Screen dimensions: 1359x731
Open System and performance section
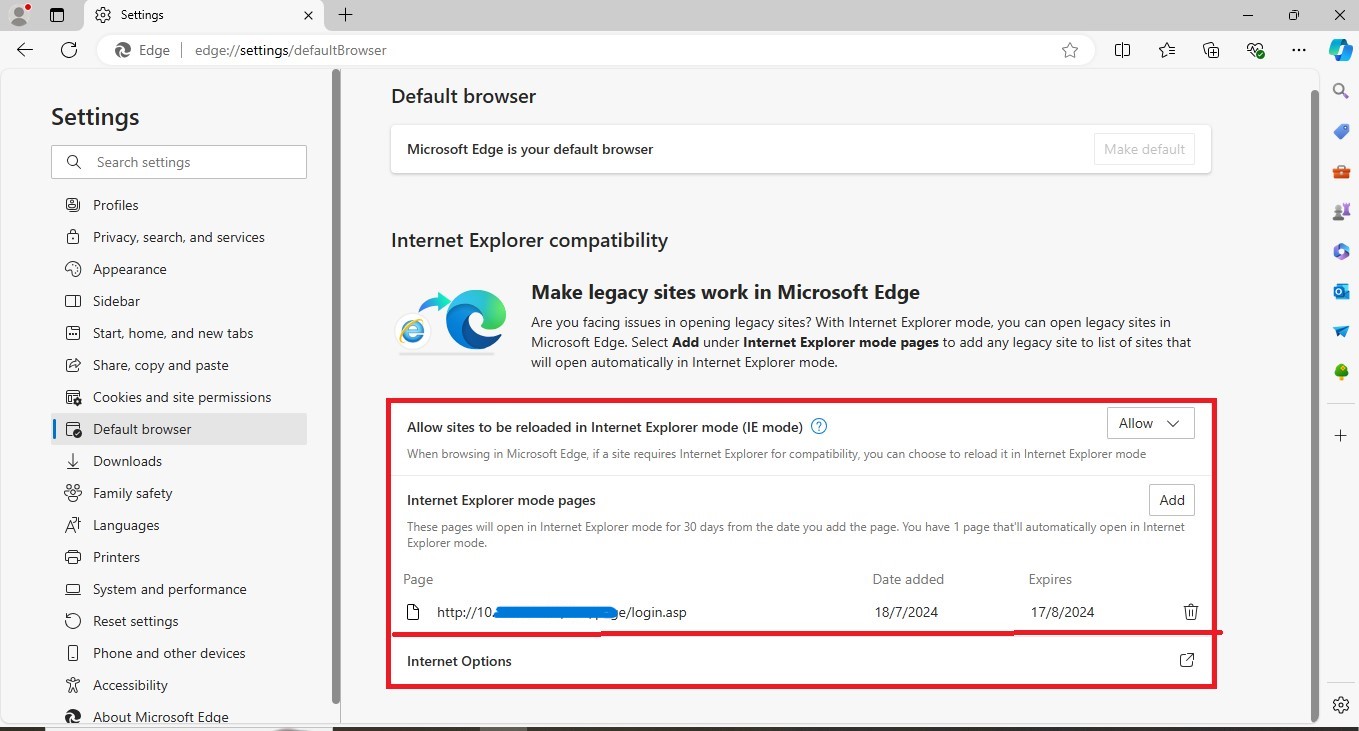coord(179,589)
